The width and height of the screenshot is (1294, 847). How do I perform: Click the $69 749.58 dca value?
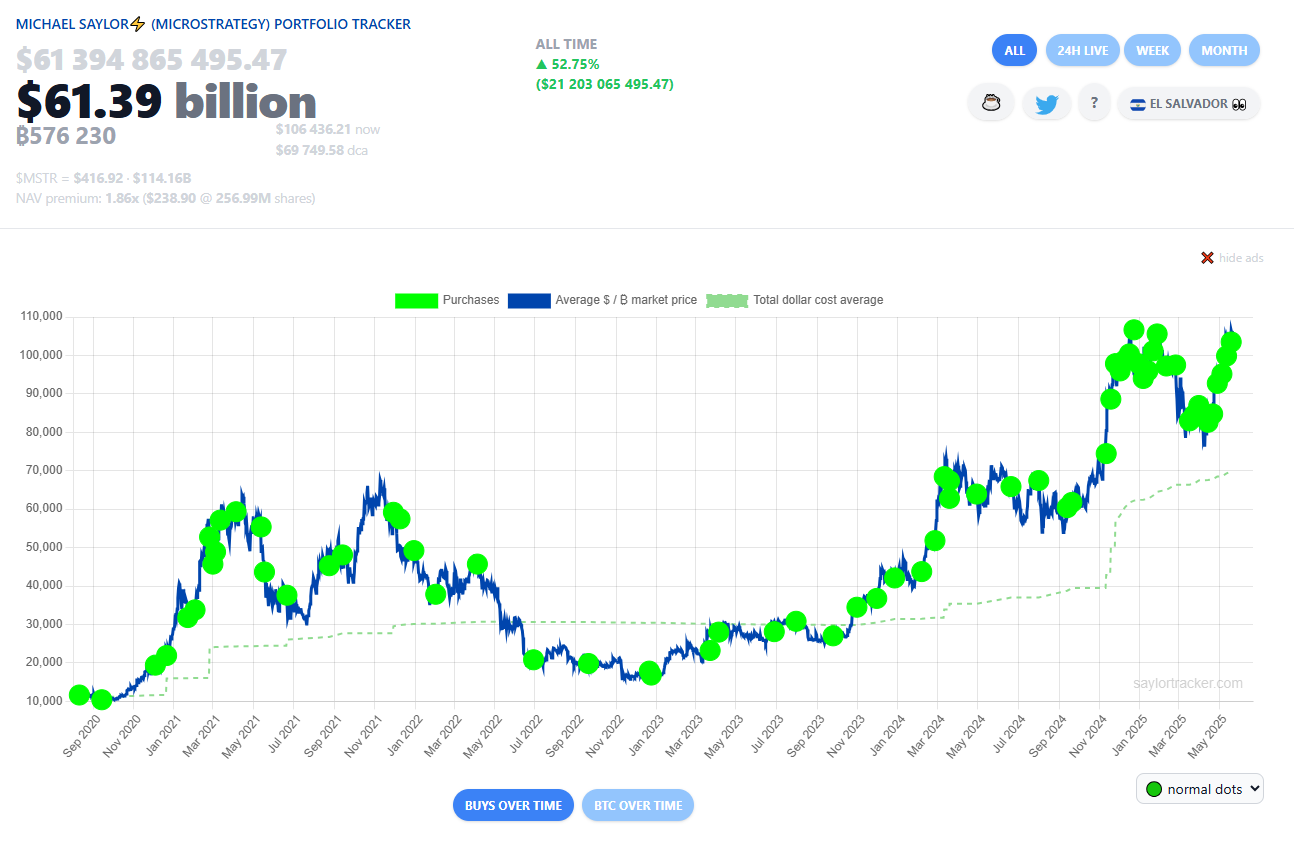pos(324,150)
